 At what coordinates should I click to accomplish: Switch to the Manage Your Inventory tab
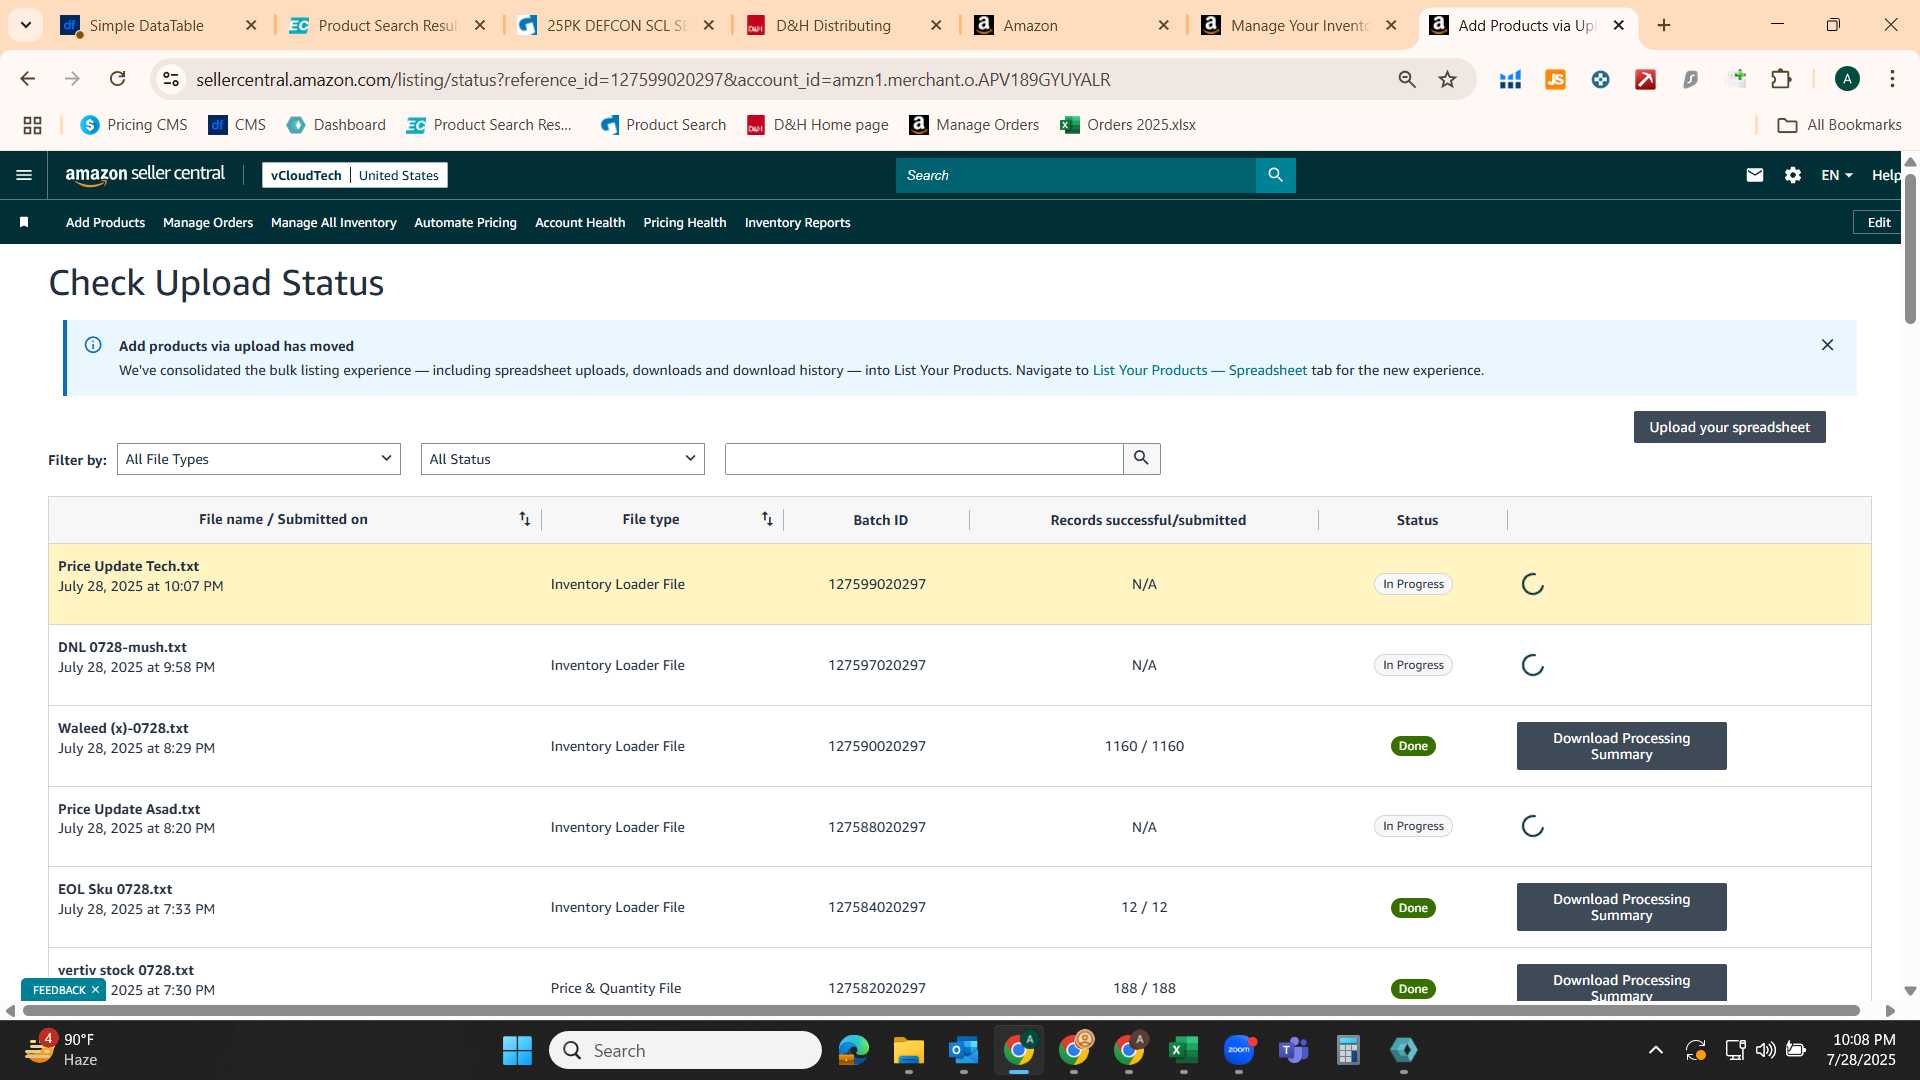click(1299, 25)
